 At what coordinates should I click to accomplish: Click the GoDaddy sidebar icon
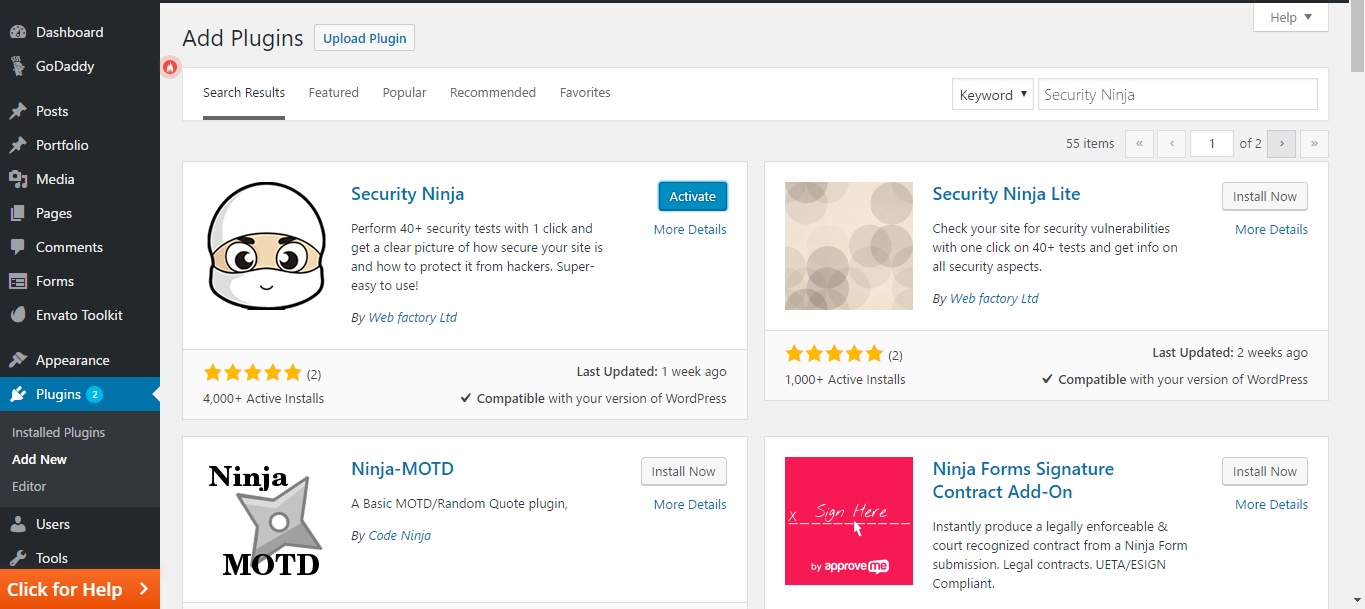click(18, 66)
